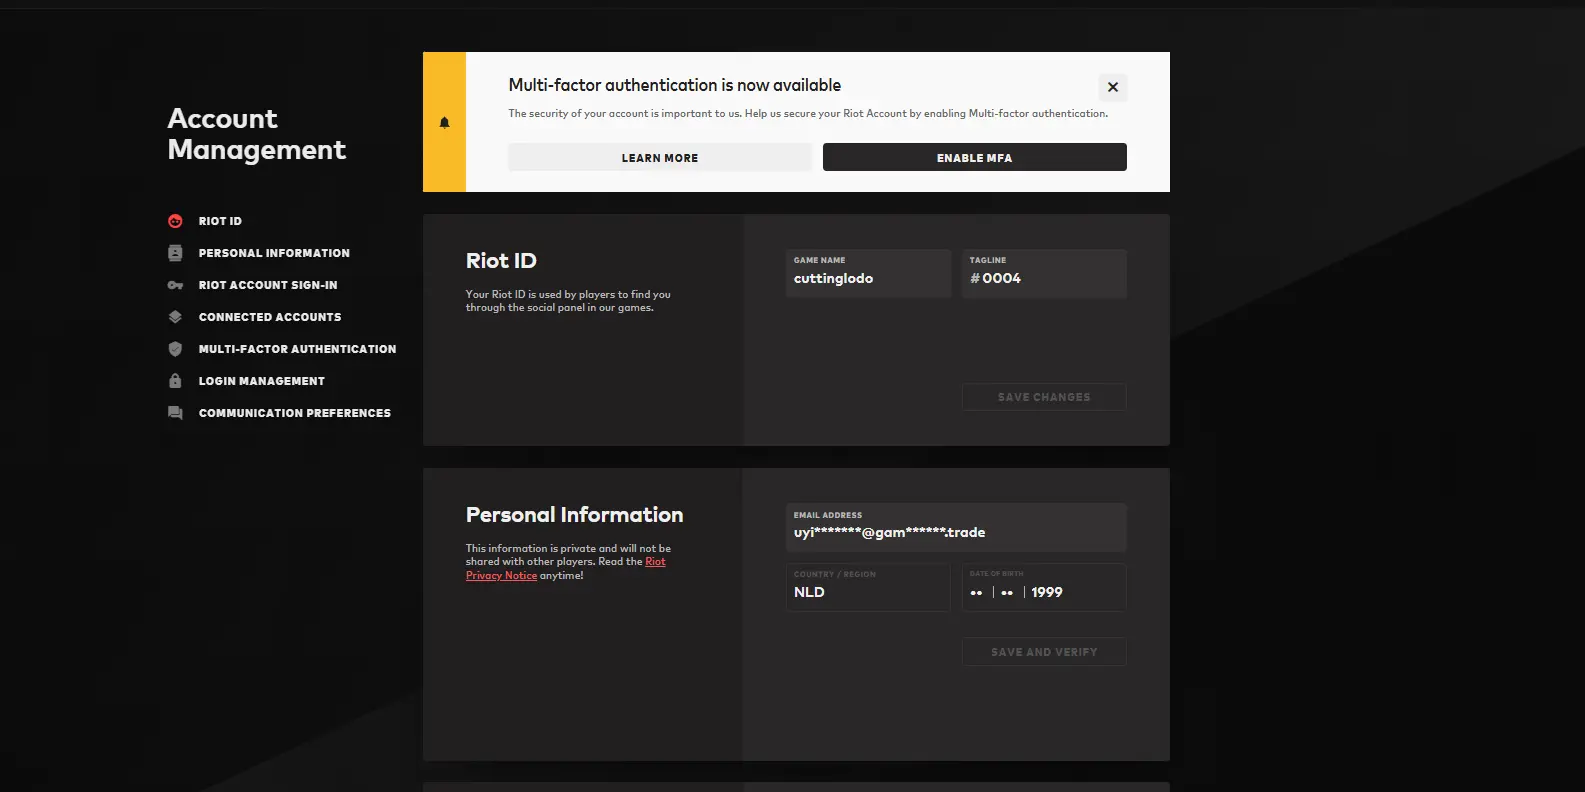
Task: Click the Date of Birth field
Action: click(1043, 592)
